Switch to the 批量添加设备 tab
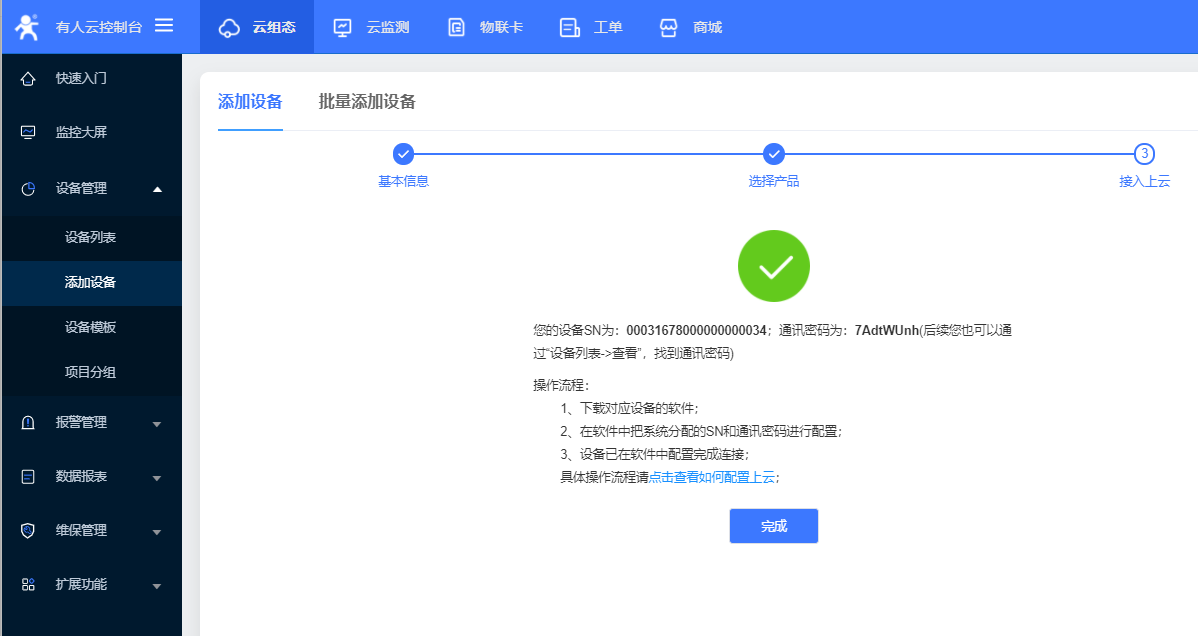Viewport: 1198px width, 636px height. pyautogui.click(x=367, y=102)
